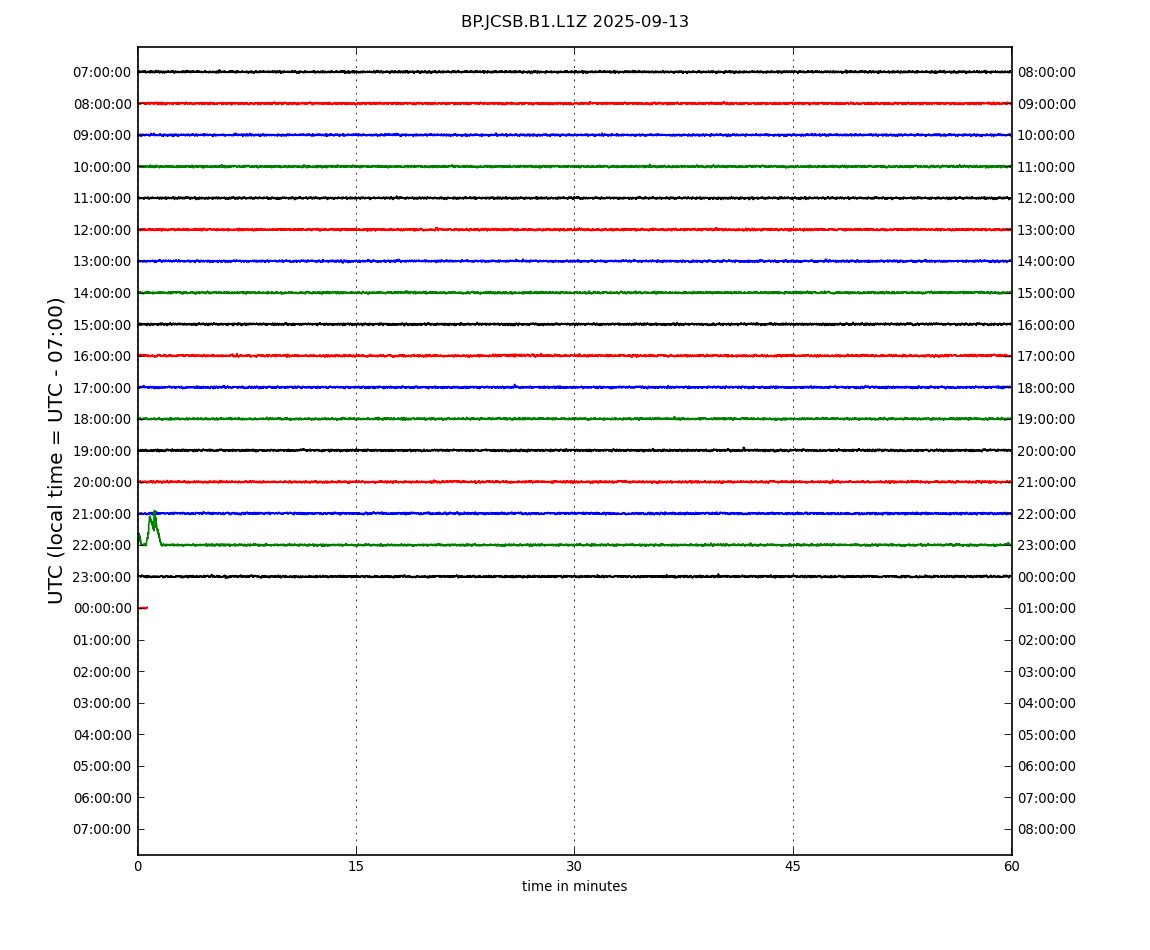
Task: Click the right axis label 23:00:00
Action: click(1047, 545)
